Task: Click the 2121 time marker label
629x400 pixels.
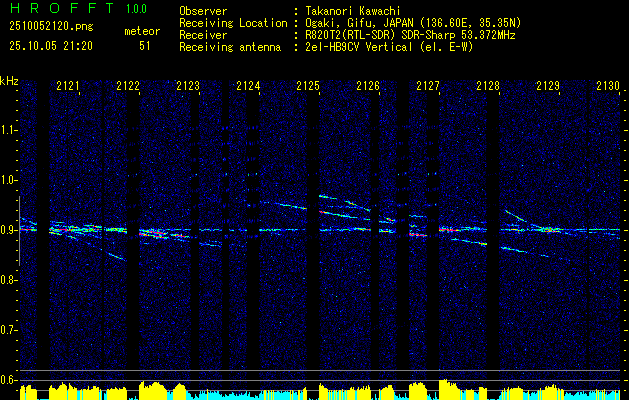Action: (x=68, y=85)
